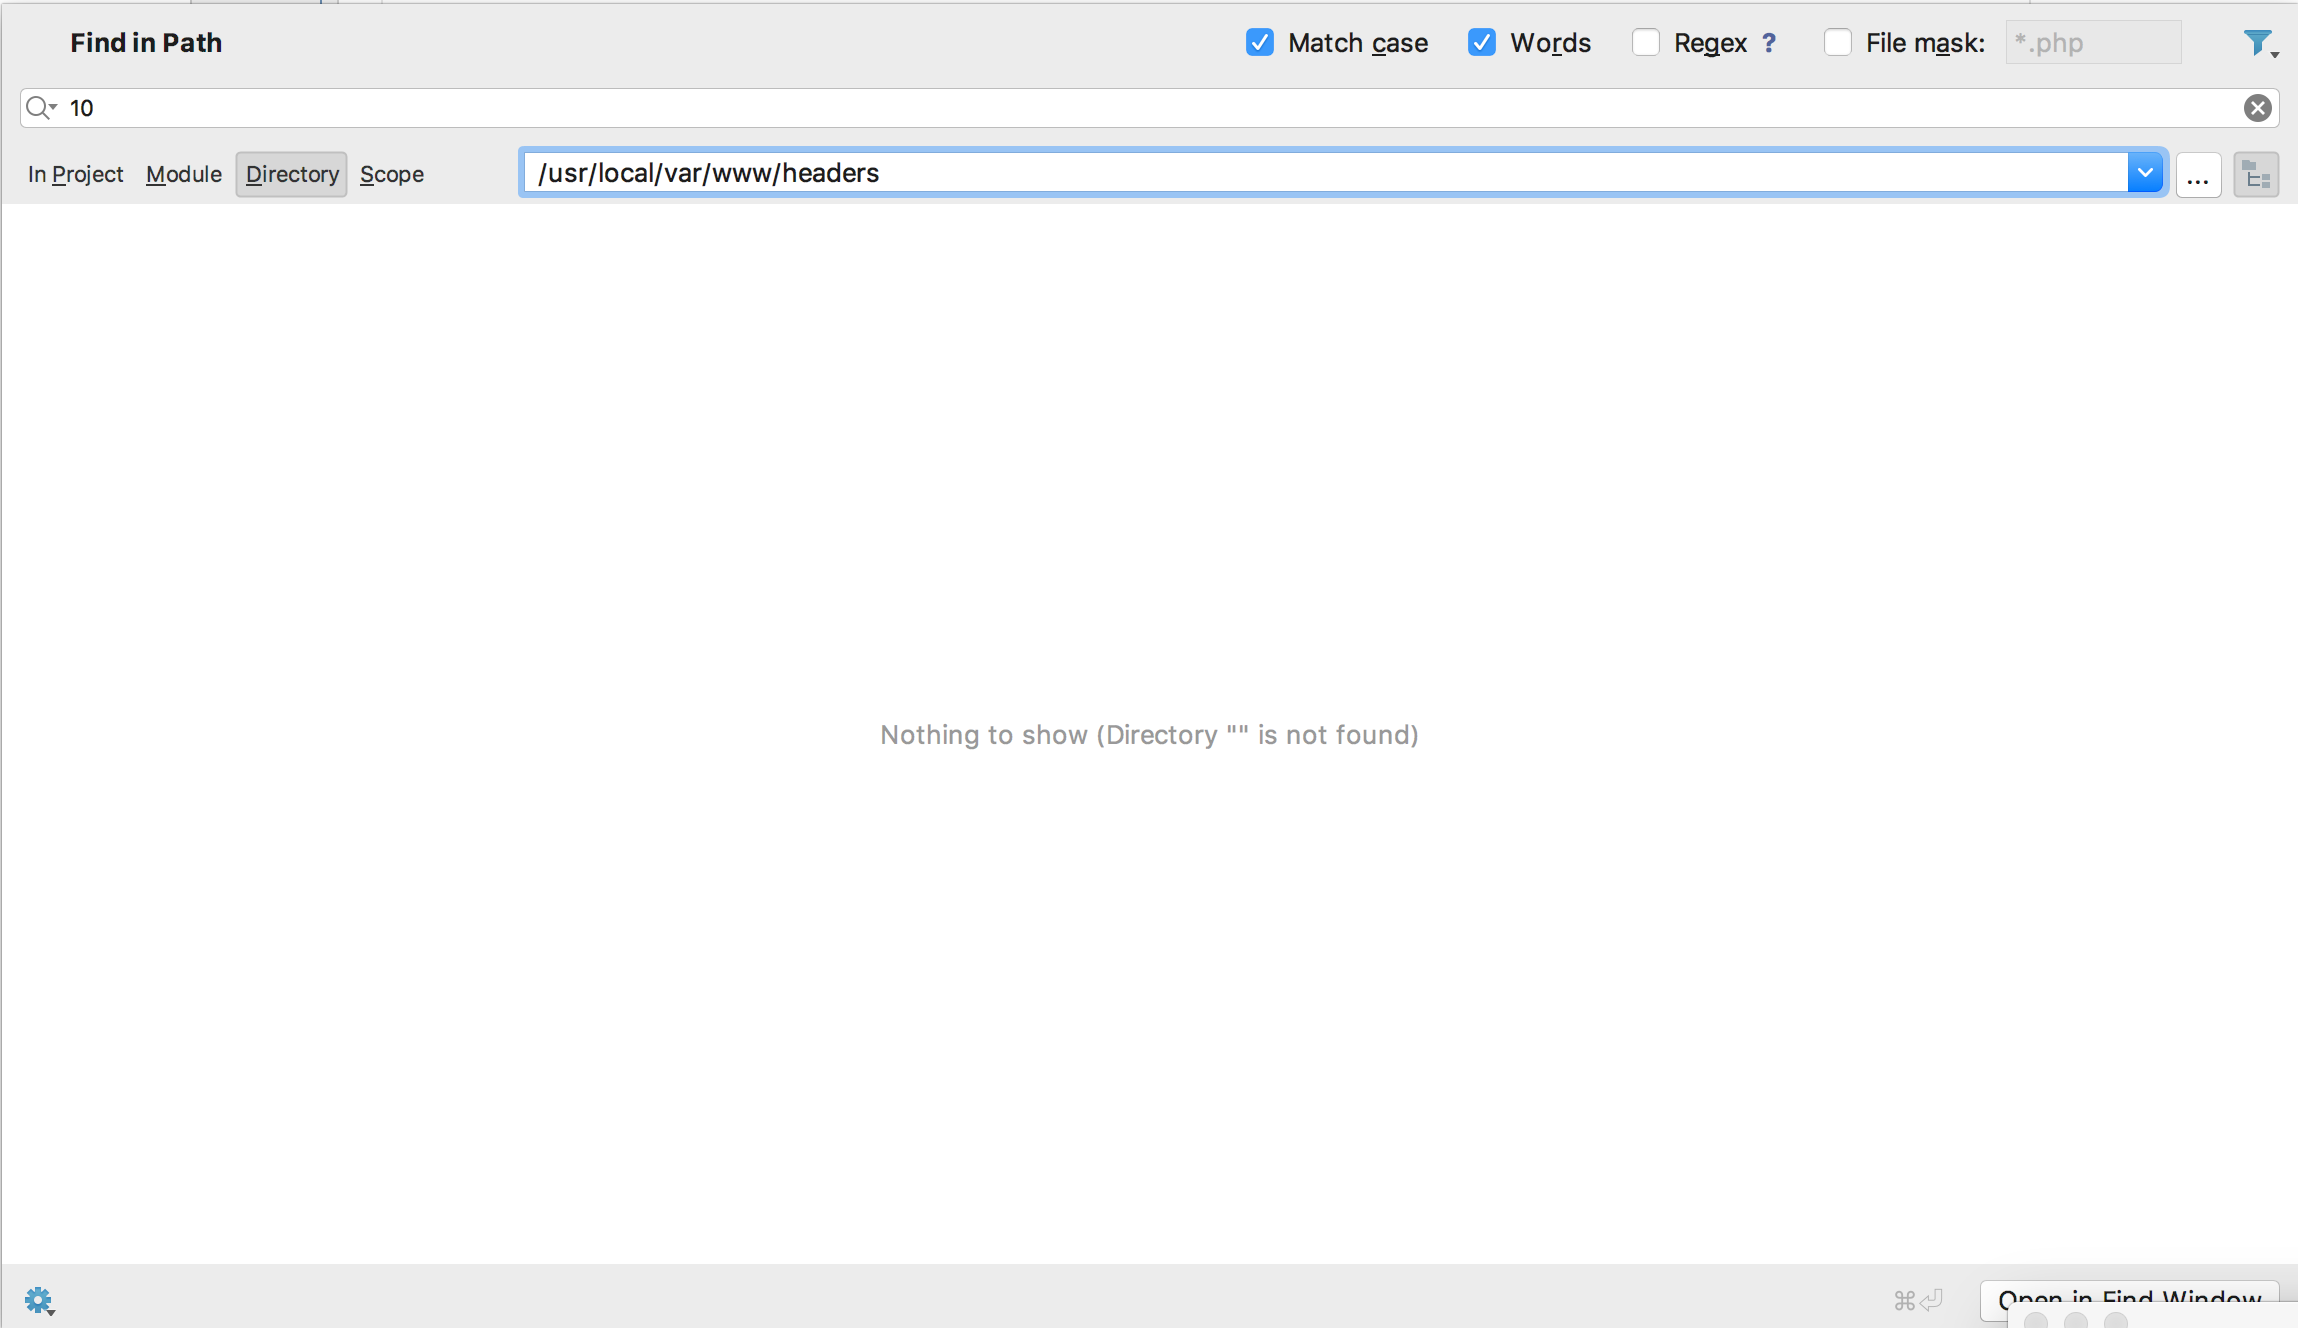
Task: Enable the File mask checkbox
Action: (1838, 43)
